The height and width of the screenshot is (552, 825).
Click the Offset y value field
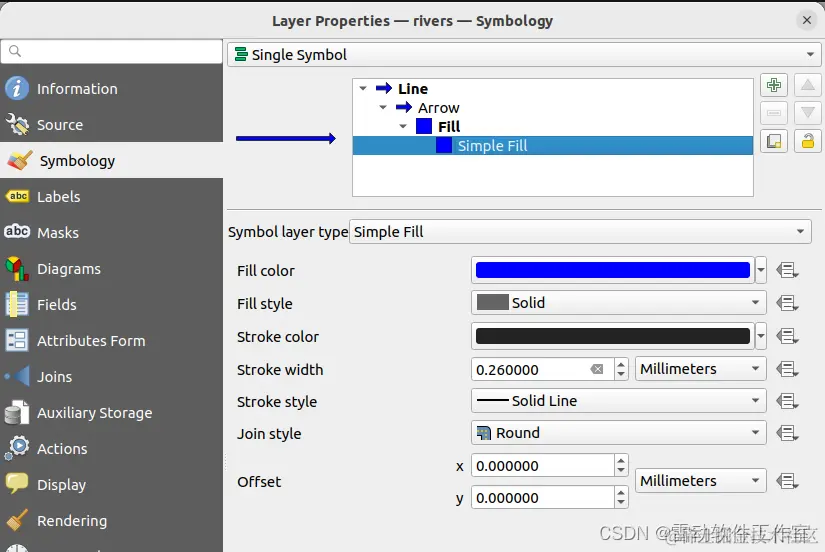point(542,498)
